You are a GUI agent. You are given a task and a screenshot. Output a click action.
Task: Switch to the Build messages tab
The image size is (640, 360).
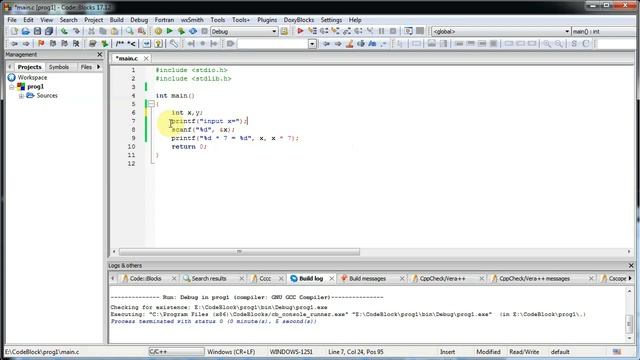367,278
